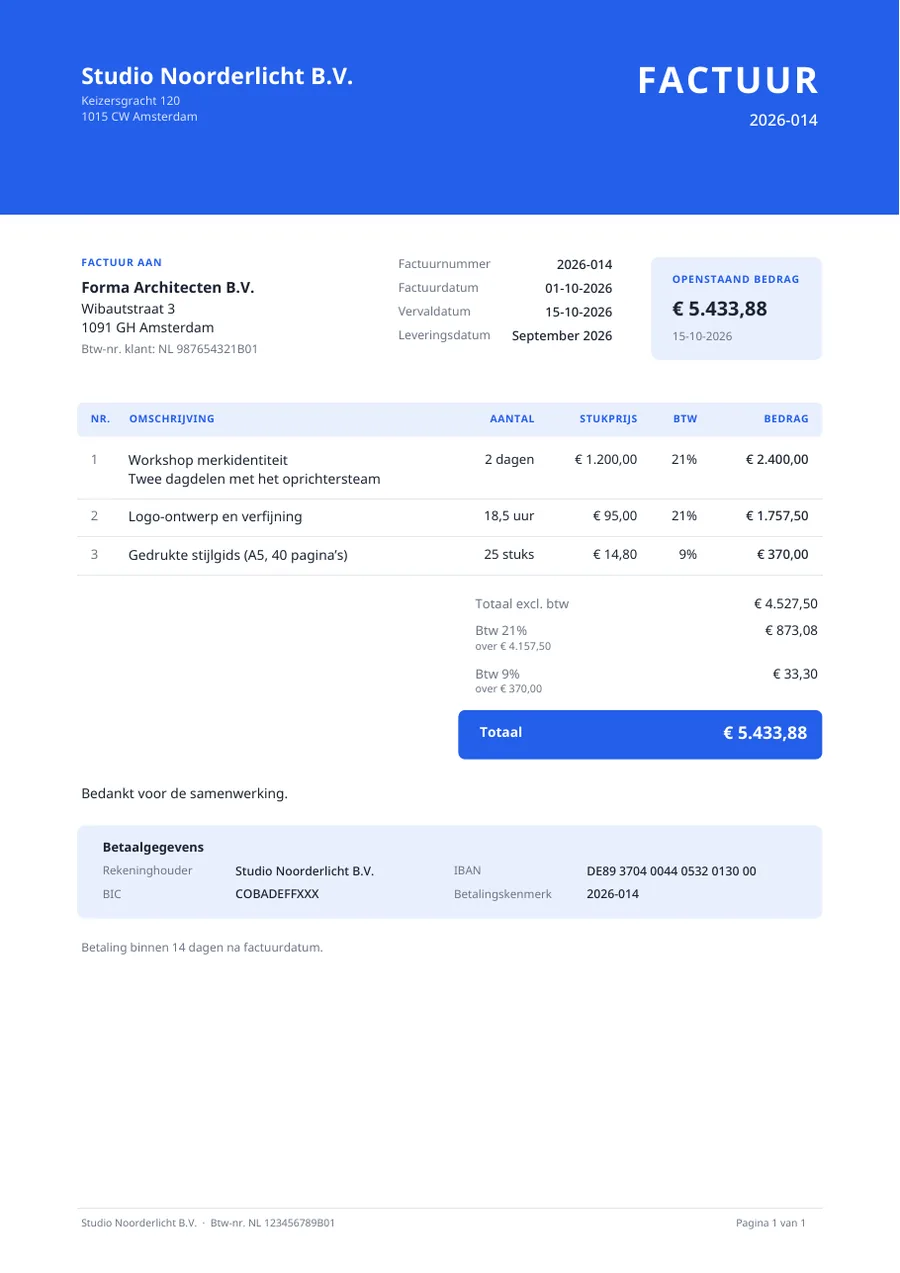Click the "Totaal" label in the blue bar
900x1273 pixels.
[x=501, y=733]
